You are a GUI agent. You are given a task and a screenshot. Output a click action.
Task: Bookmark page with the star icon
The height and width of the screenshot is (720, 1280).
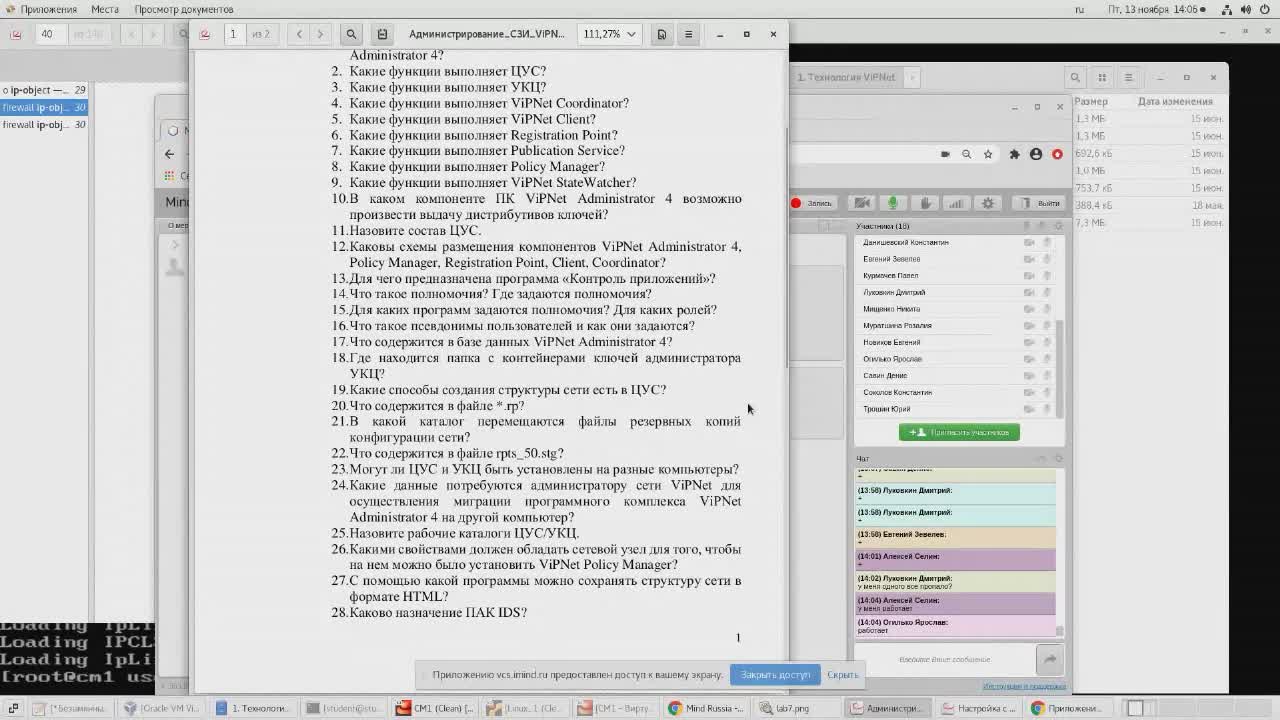[988, 154]
